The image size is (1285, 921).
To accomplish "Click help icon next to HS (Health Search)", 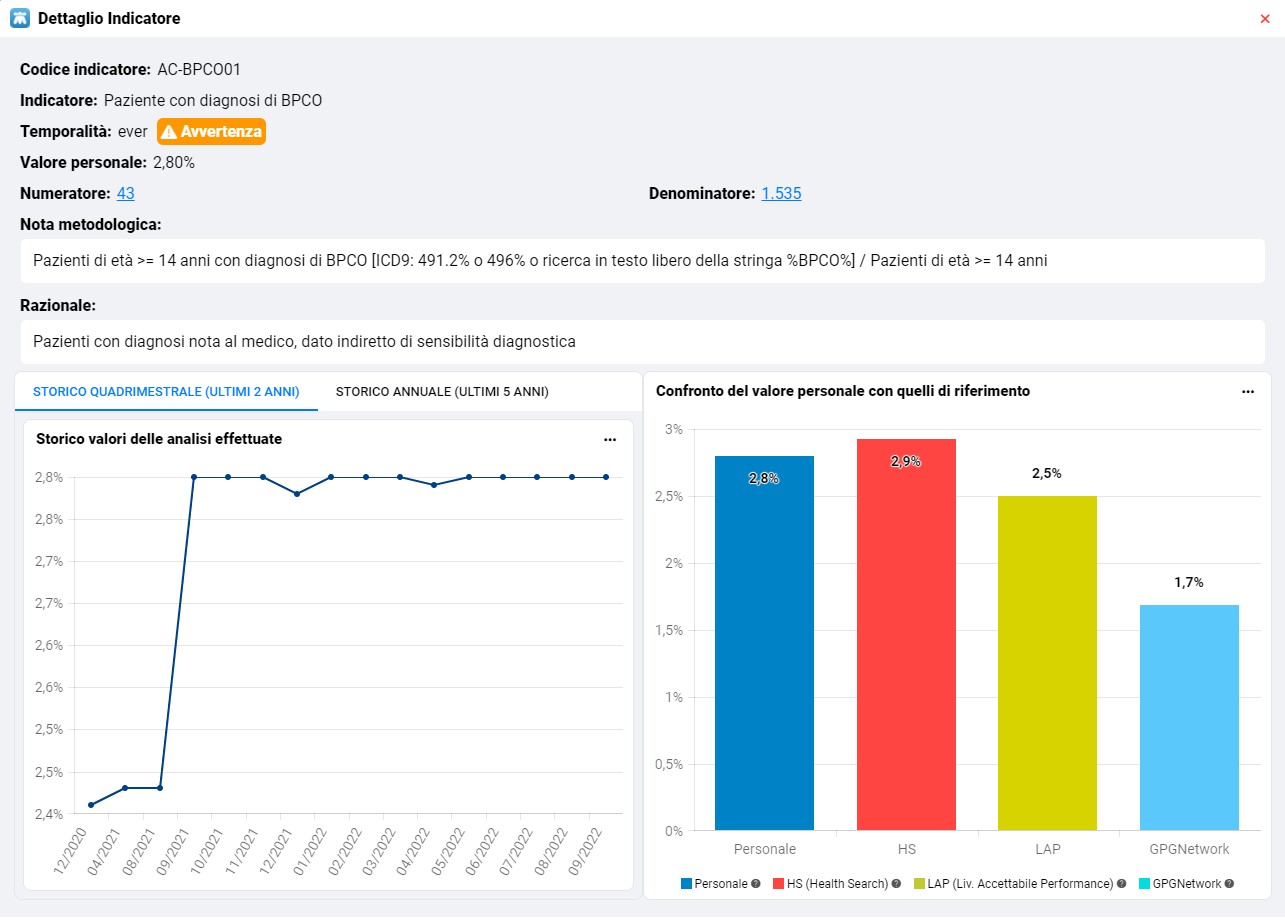I will [x=896, y=884].
